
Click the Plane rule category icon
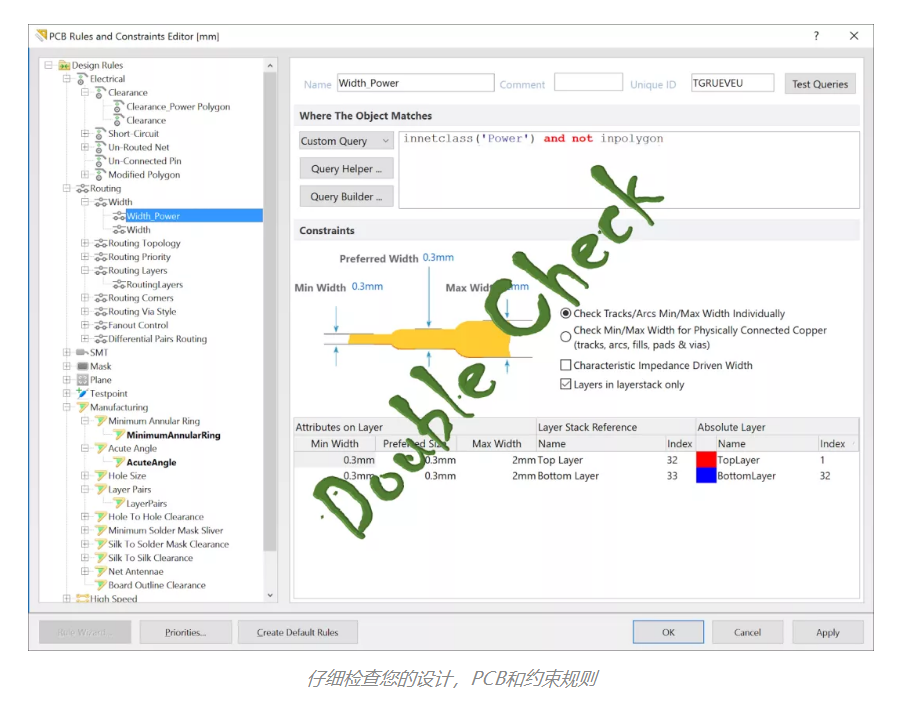point(82,380)
